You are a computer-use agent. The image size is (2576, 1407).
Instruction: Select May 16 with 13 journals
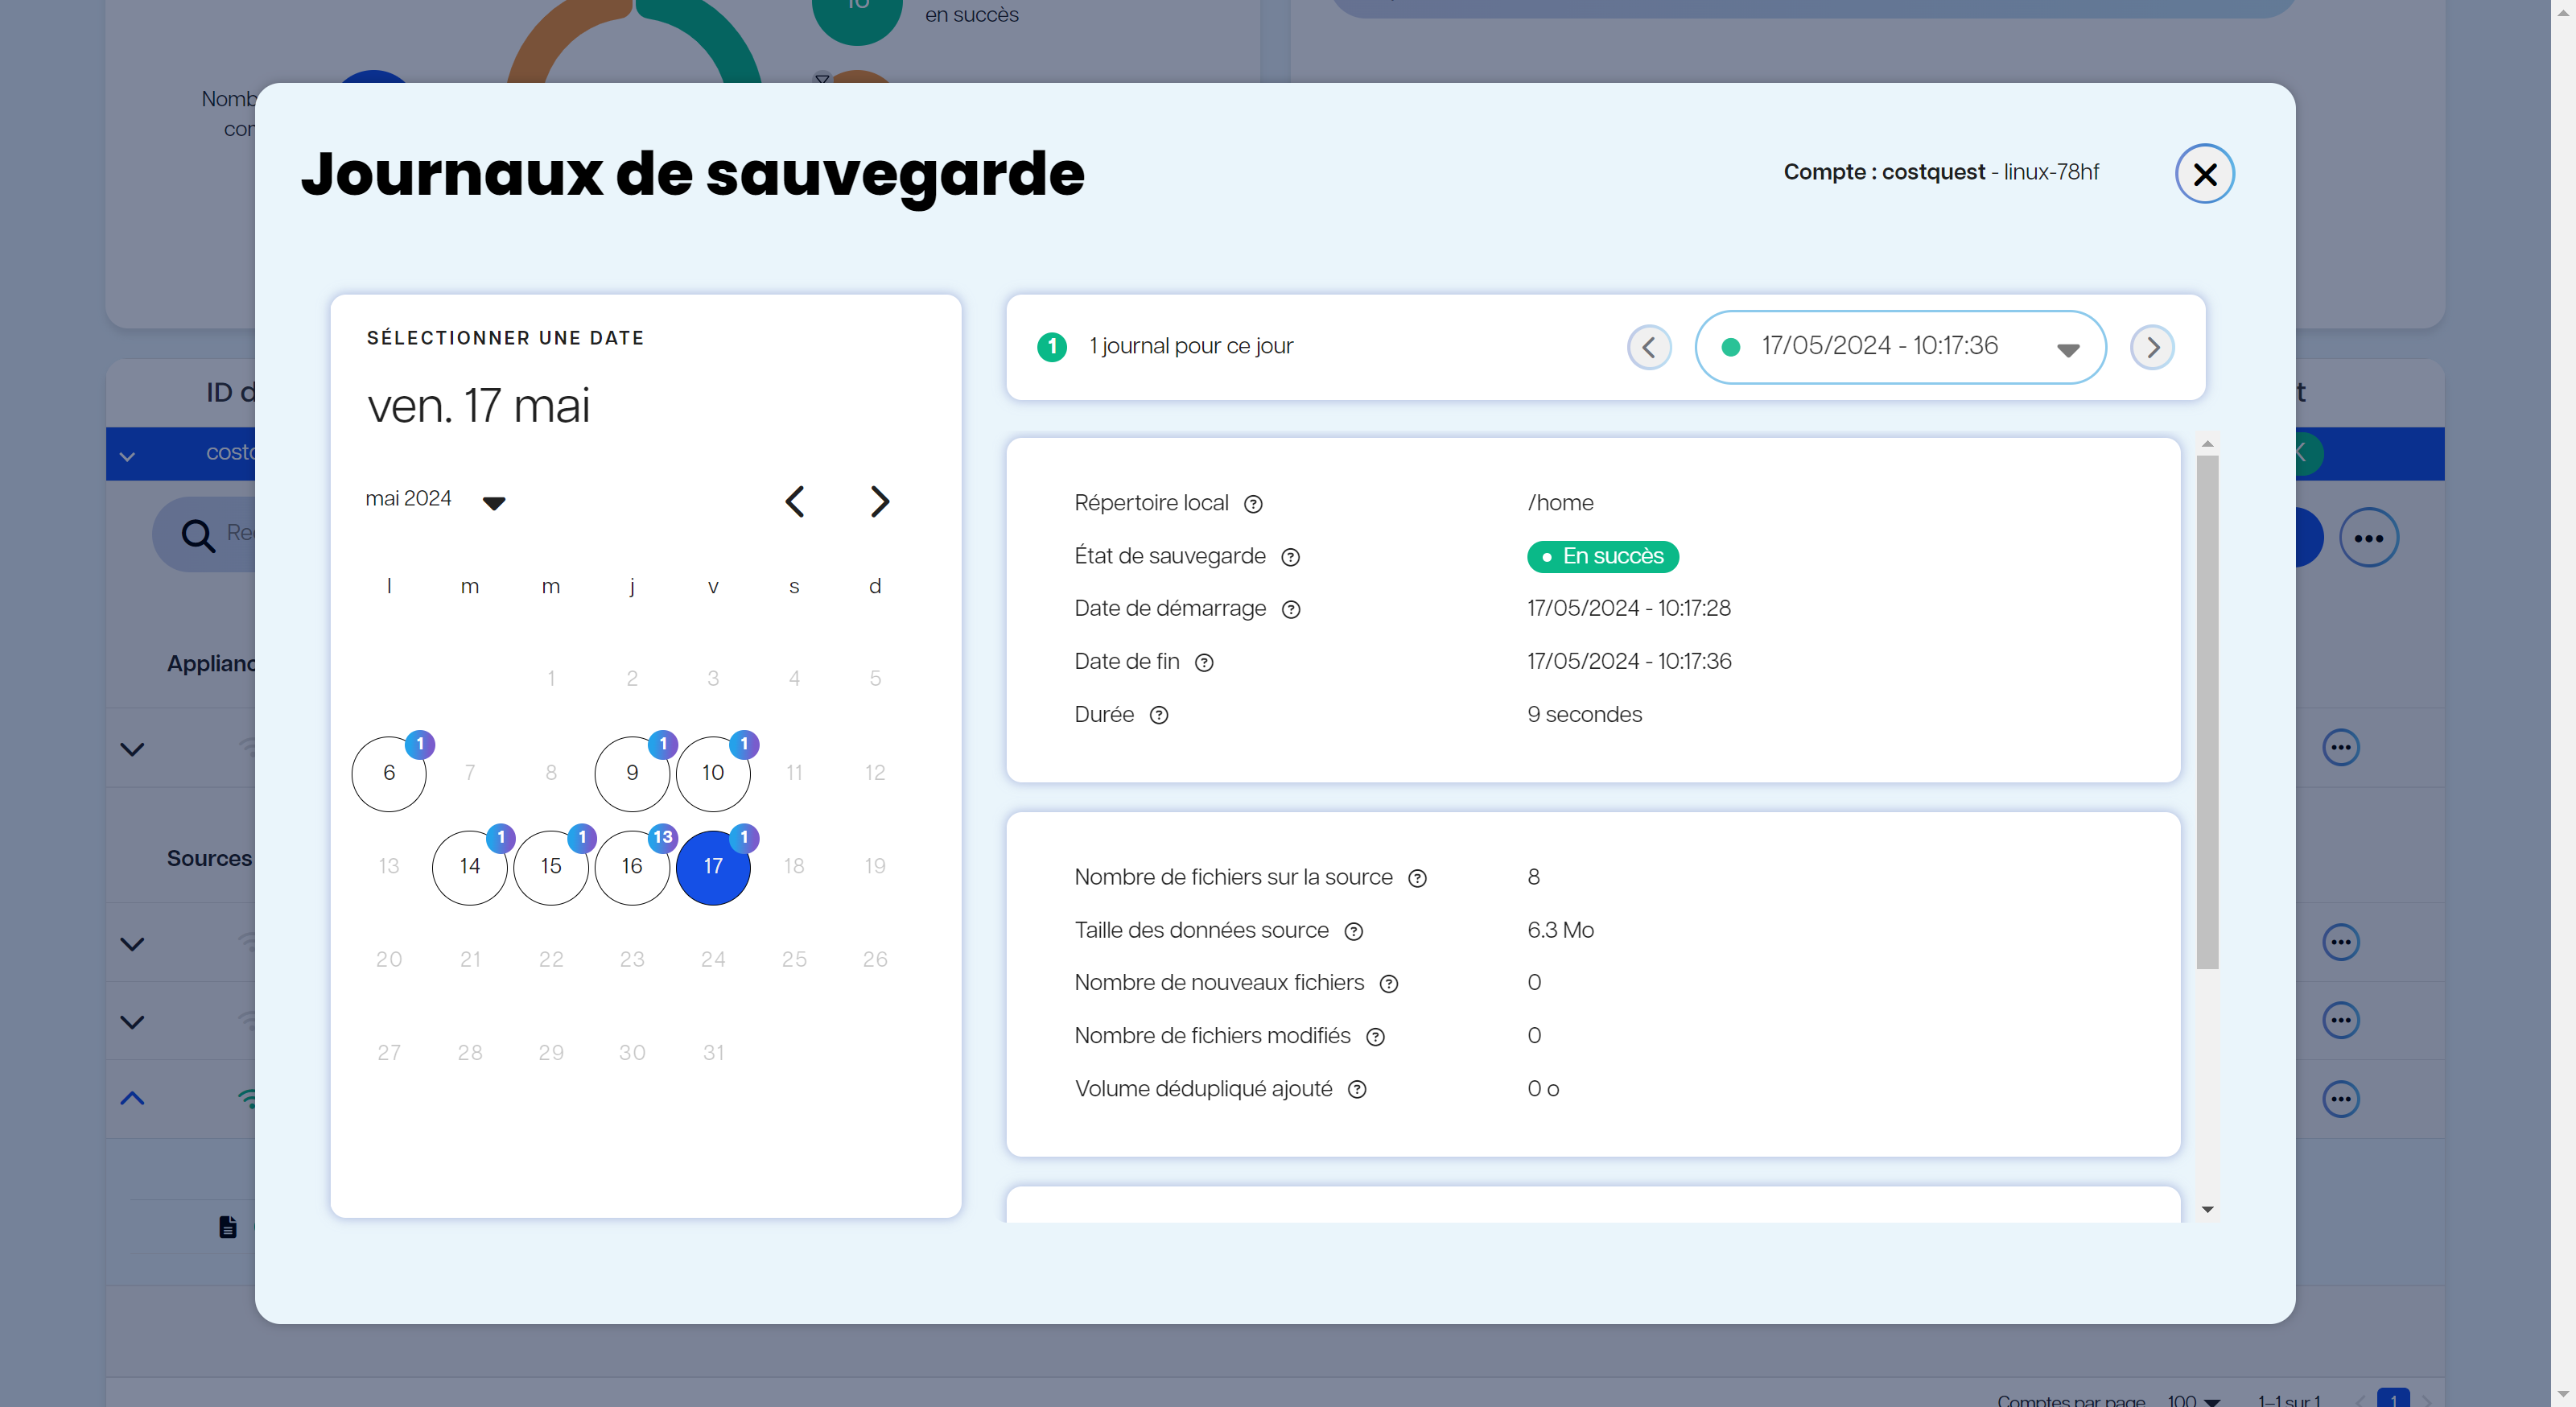click(632, 867)
